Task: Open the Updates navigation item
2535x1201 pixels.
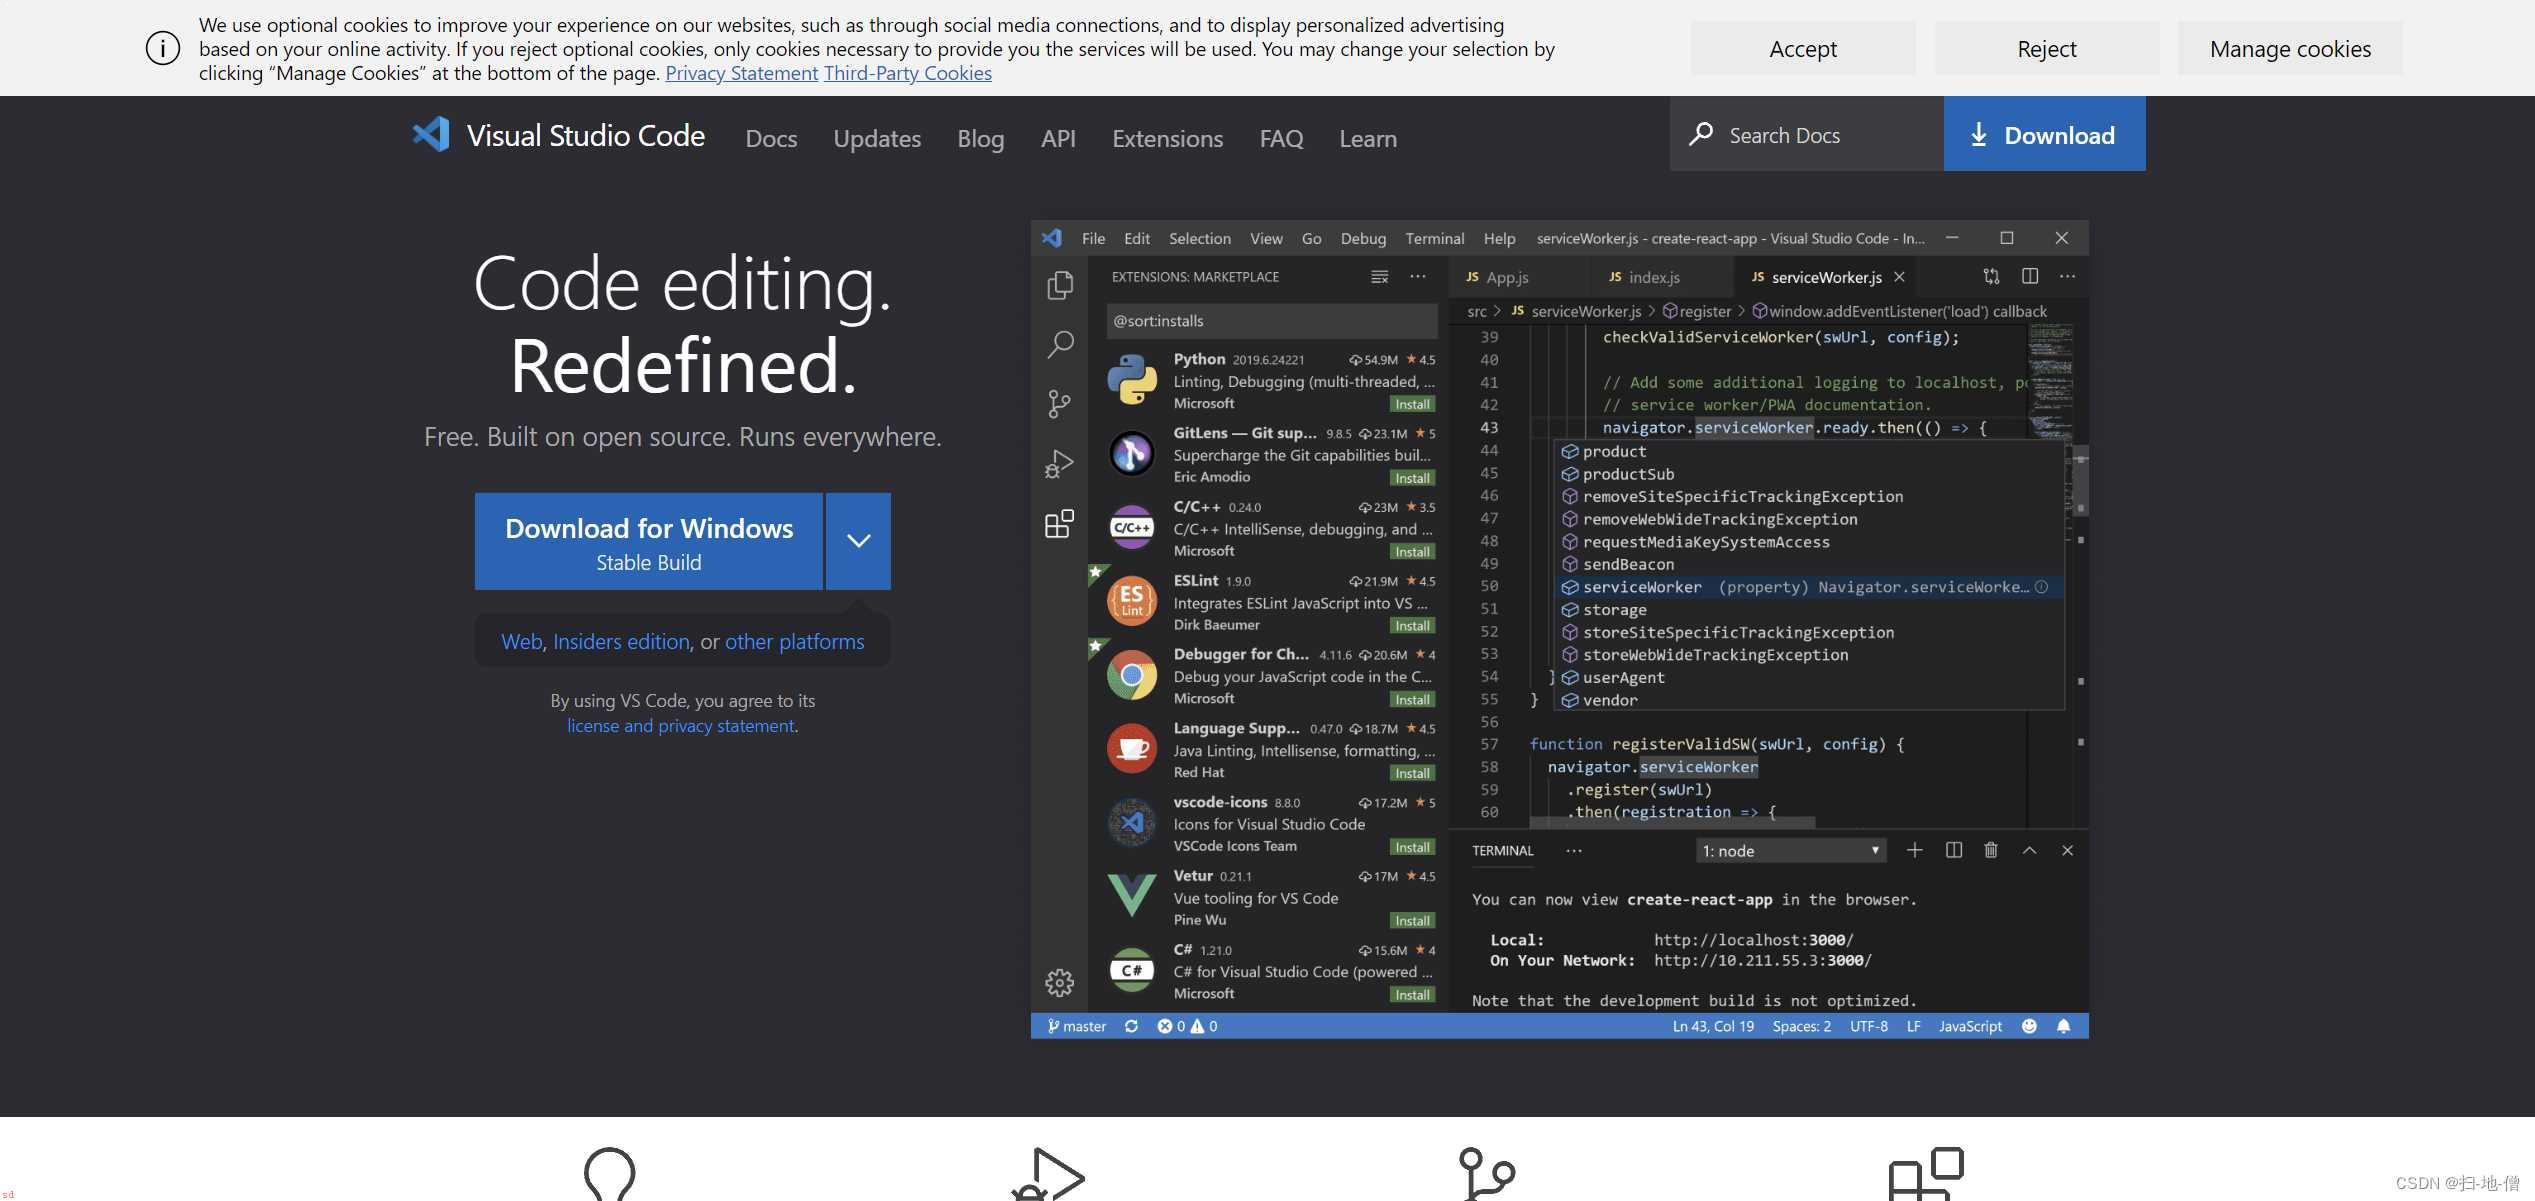Action: coord(877,138)
